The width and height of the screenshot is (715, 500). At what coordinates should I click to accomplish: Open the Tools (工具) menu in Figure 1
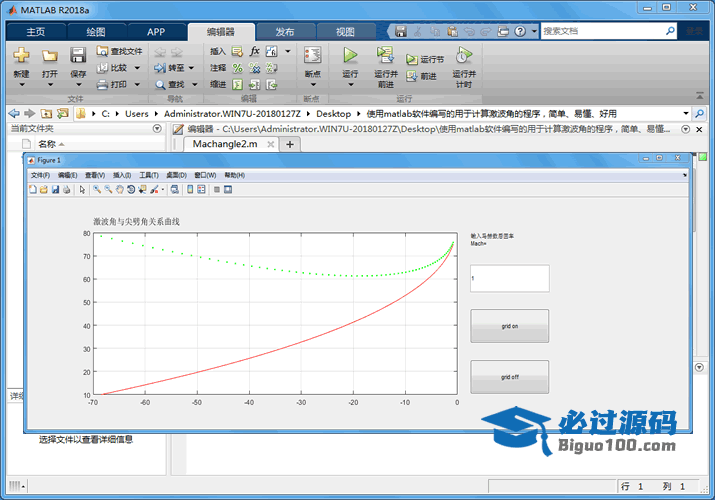tap(149, 175)
